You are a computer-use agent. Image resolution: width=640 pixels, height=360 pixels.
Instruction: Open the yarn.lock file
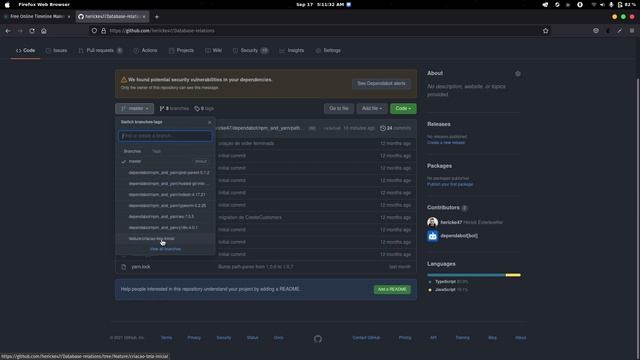click(141, 267)
